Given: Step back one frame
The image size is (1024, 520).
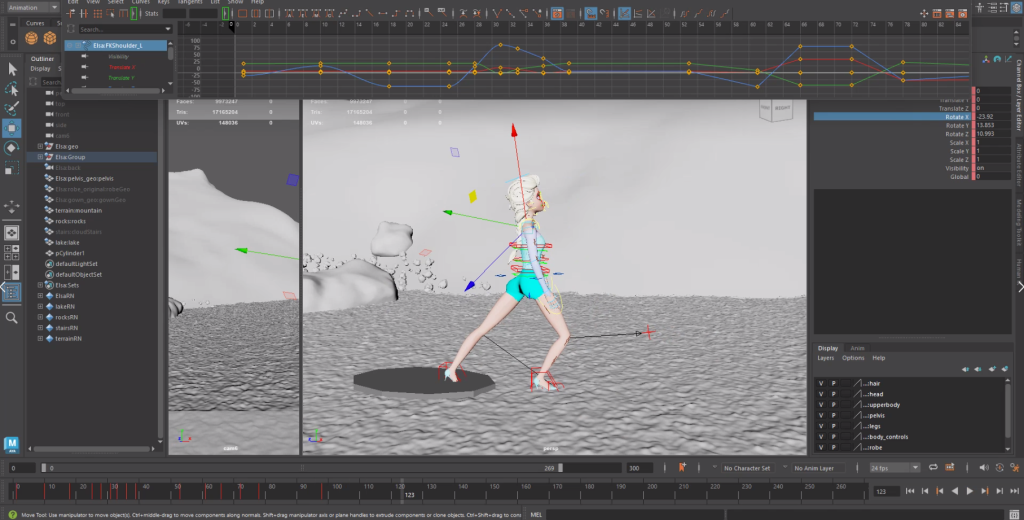Looking at the screenshot, I should 925,491.
